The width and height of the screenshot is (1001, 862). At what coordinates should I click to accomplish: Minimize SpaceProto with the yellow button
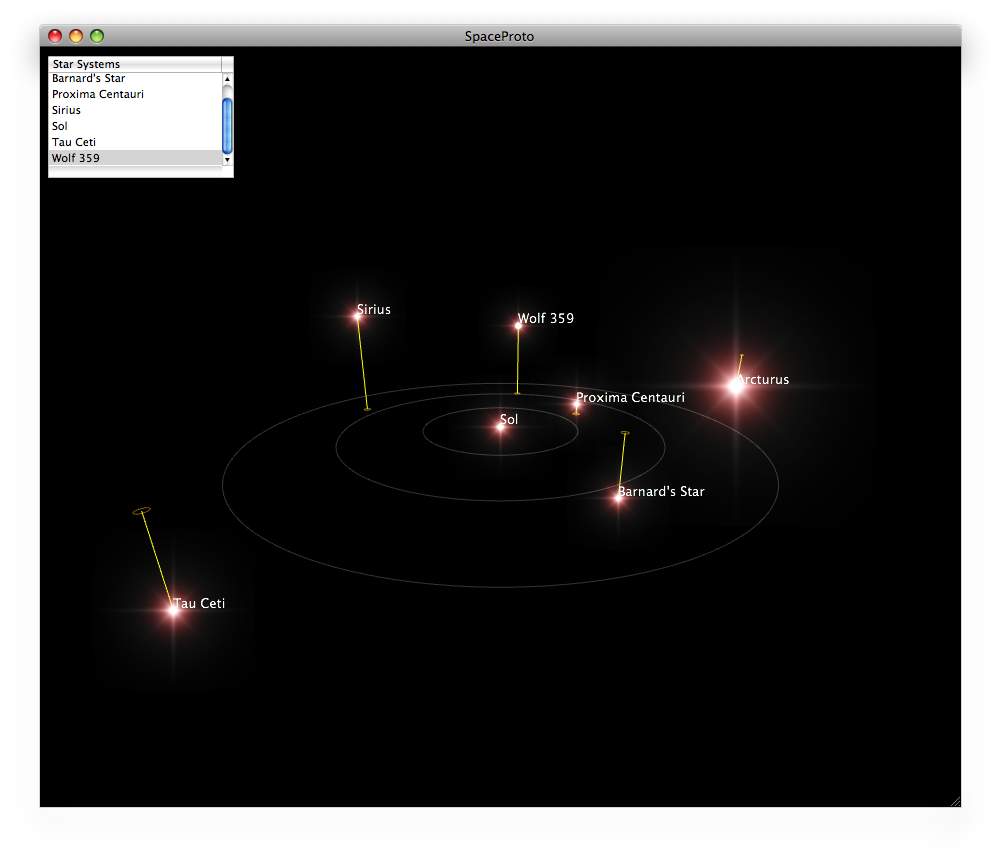[76, 36]
